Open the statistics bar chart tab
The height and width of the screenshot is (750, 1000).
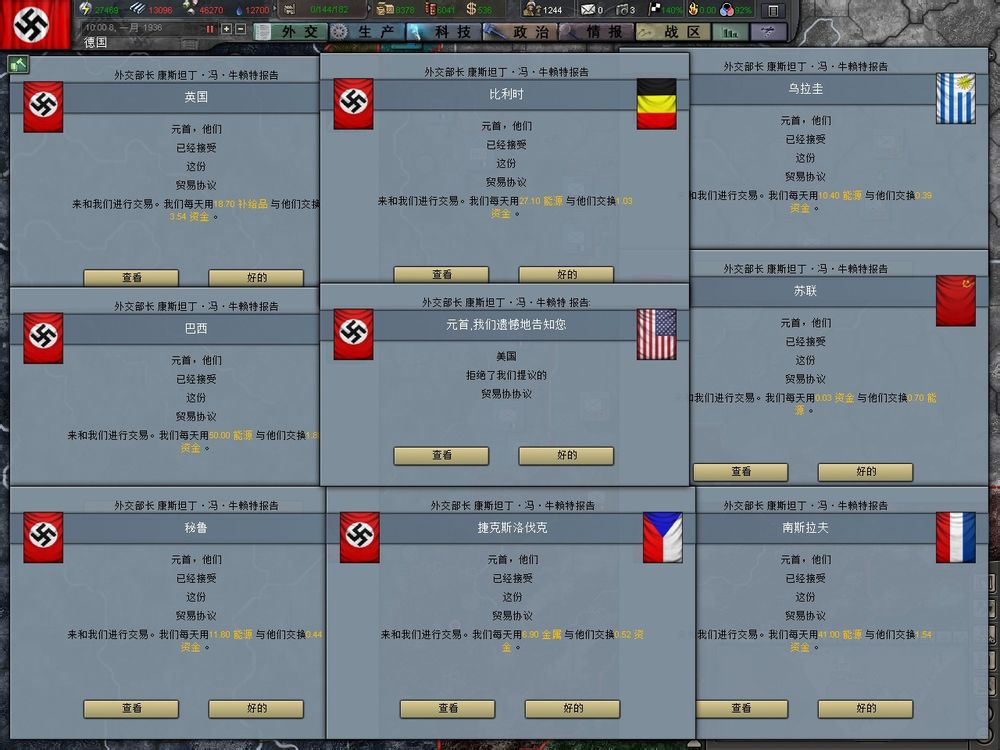[730, 31]
